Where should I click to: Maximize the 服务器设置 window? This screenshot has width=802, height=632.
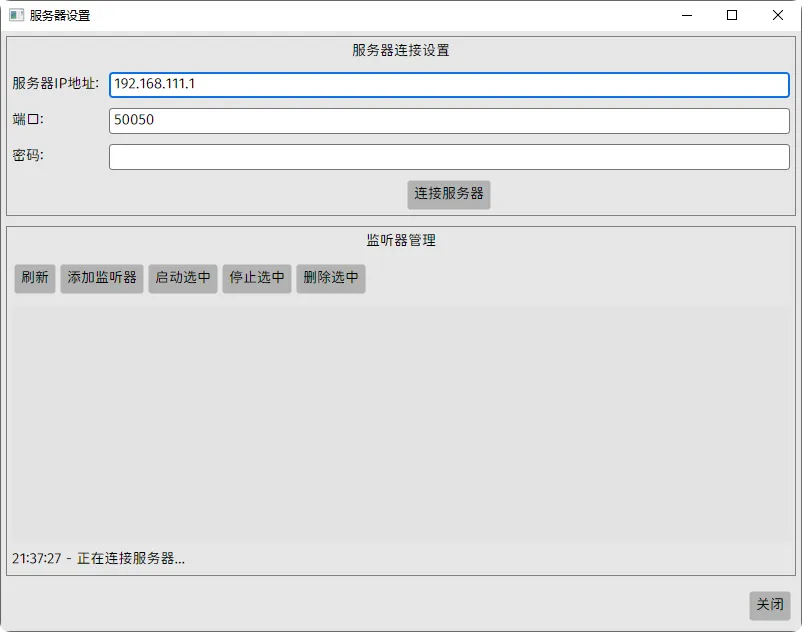click(x=732, y=15)
